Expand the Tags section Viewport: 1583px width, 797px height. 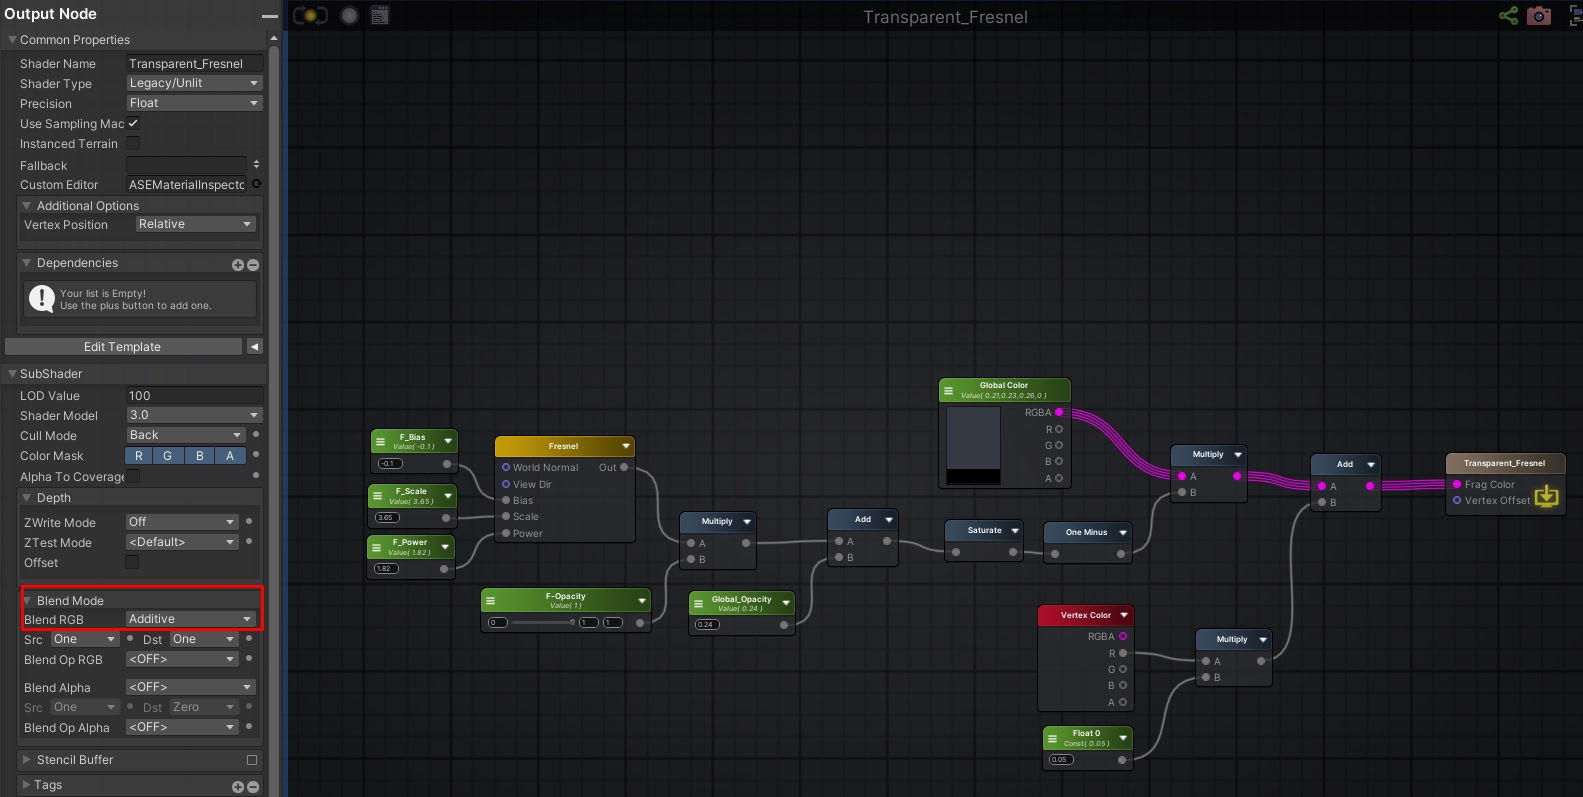(27, 785)
